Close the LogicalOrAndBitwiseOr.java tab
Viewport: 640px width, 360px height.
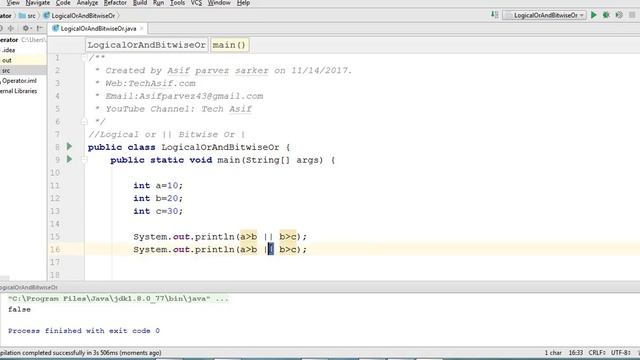[142, 29]
